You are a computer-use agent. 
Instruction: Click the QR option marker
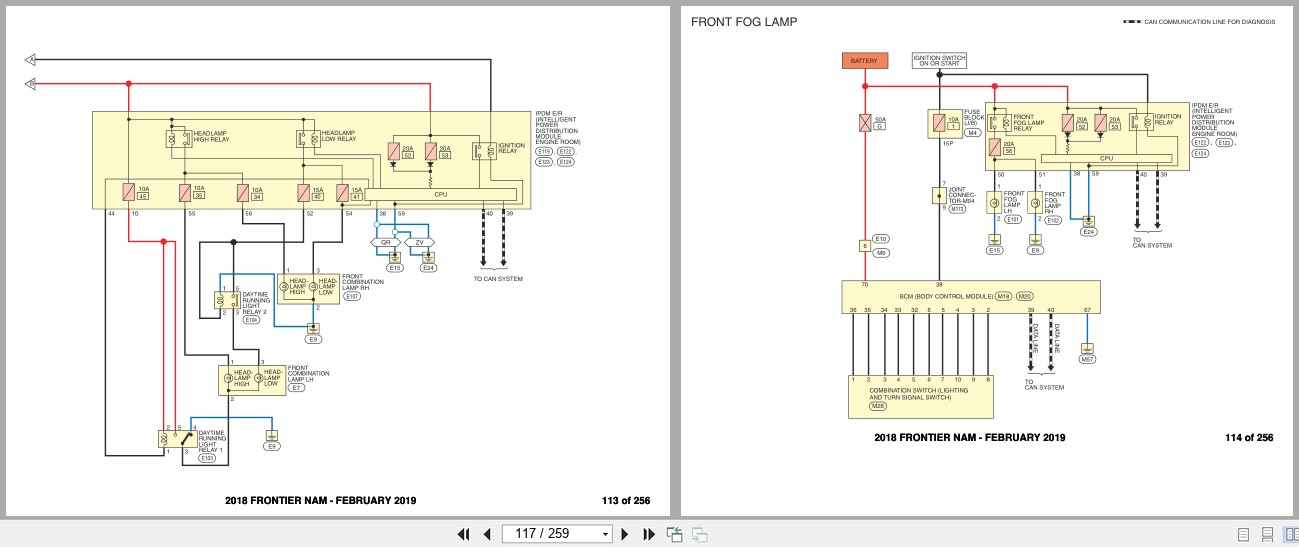(x=385, y=242)
